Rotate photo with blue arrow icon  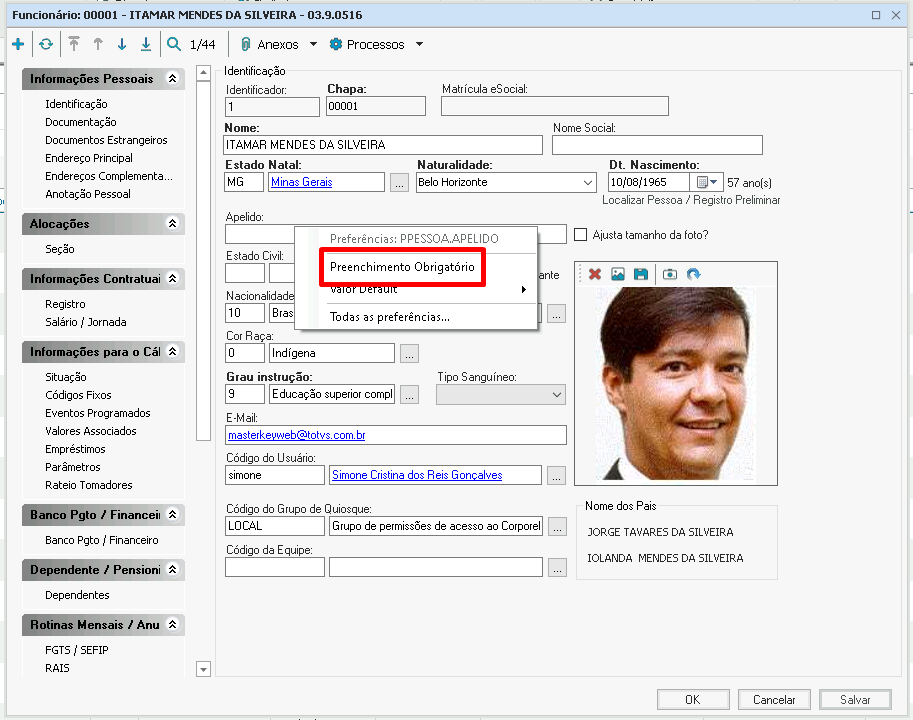tap(693, 274)
